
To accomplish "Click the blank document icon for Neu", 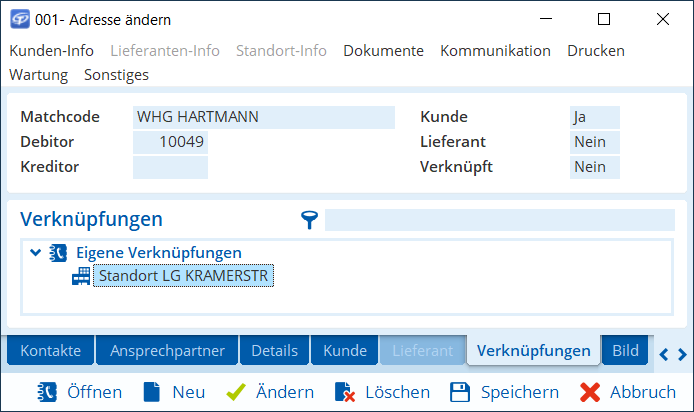I will point(151,391).
